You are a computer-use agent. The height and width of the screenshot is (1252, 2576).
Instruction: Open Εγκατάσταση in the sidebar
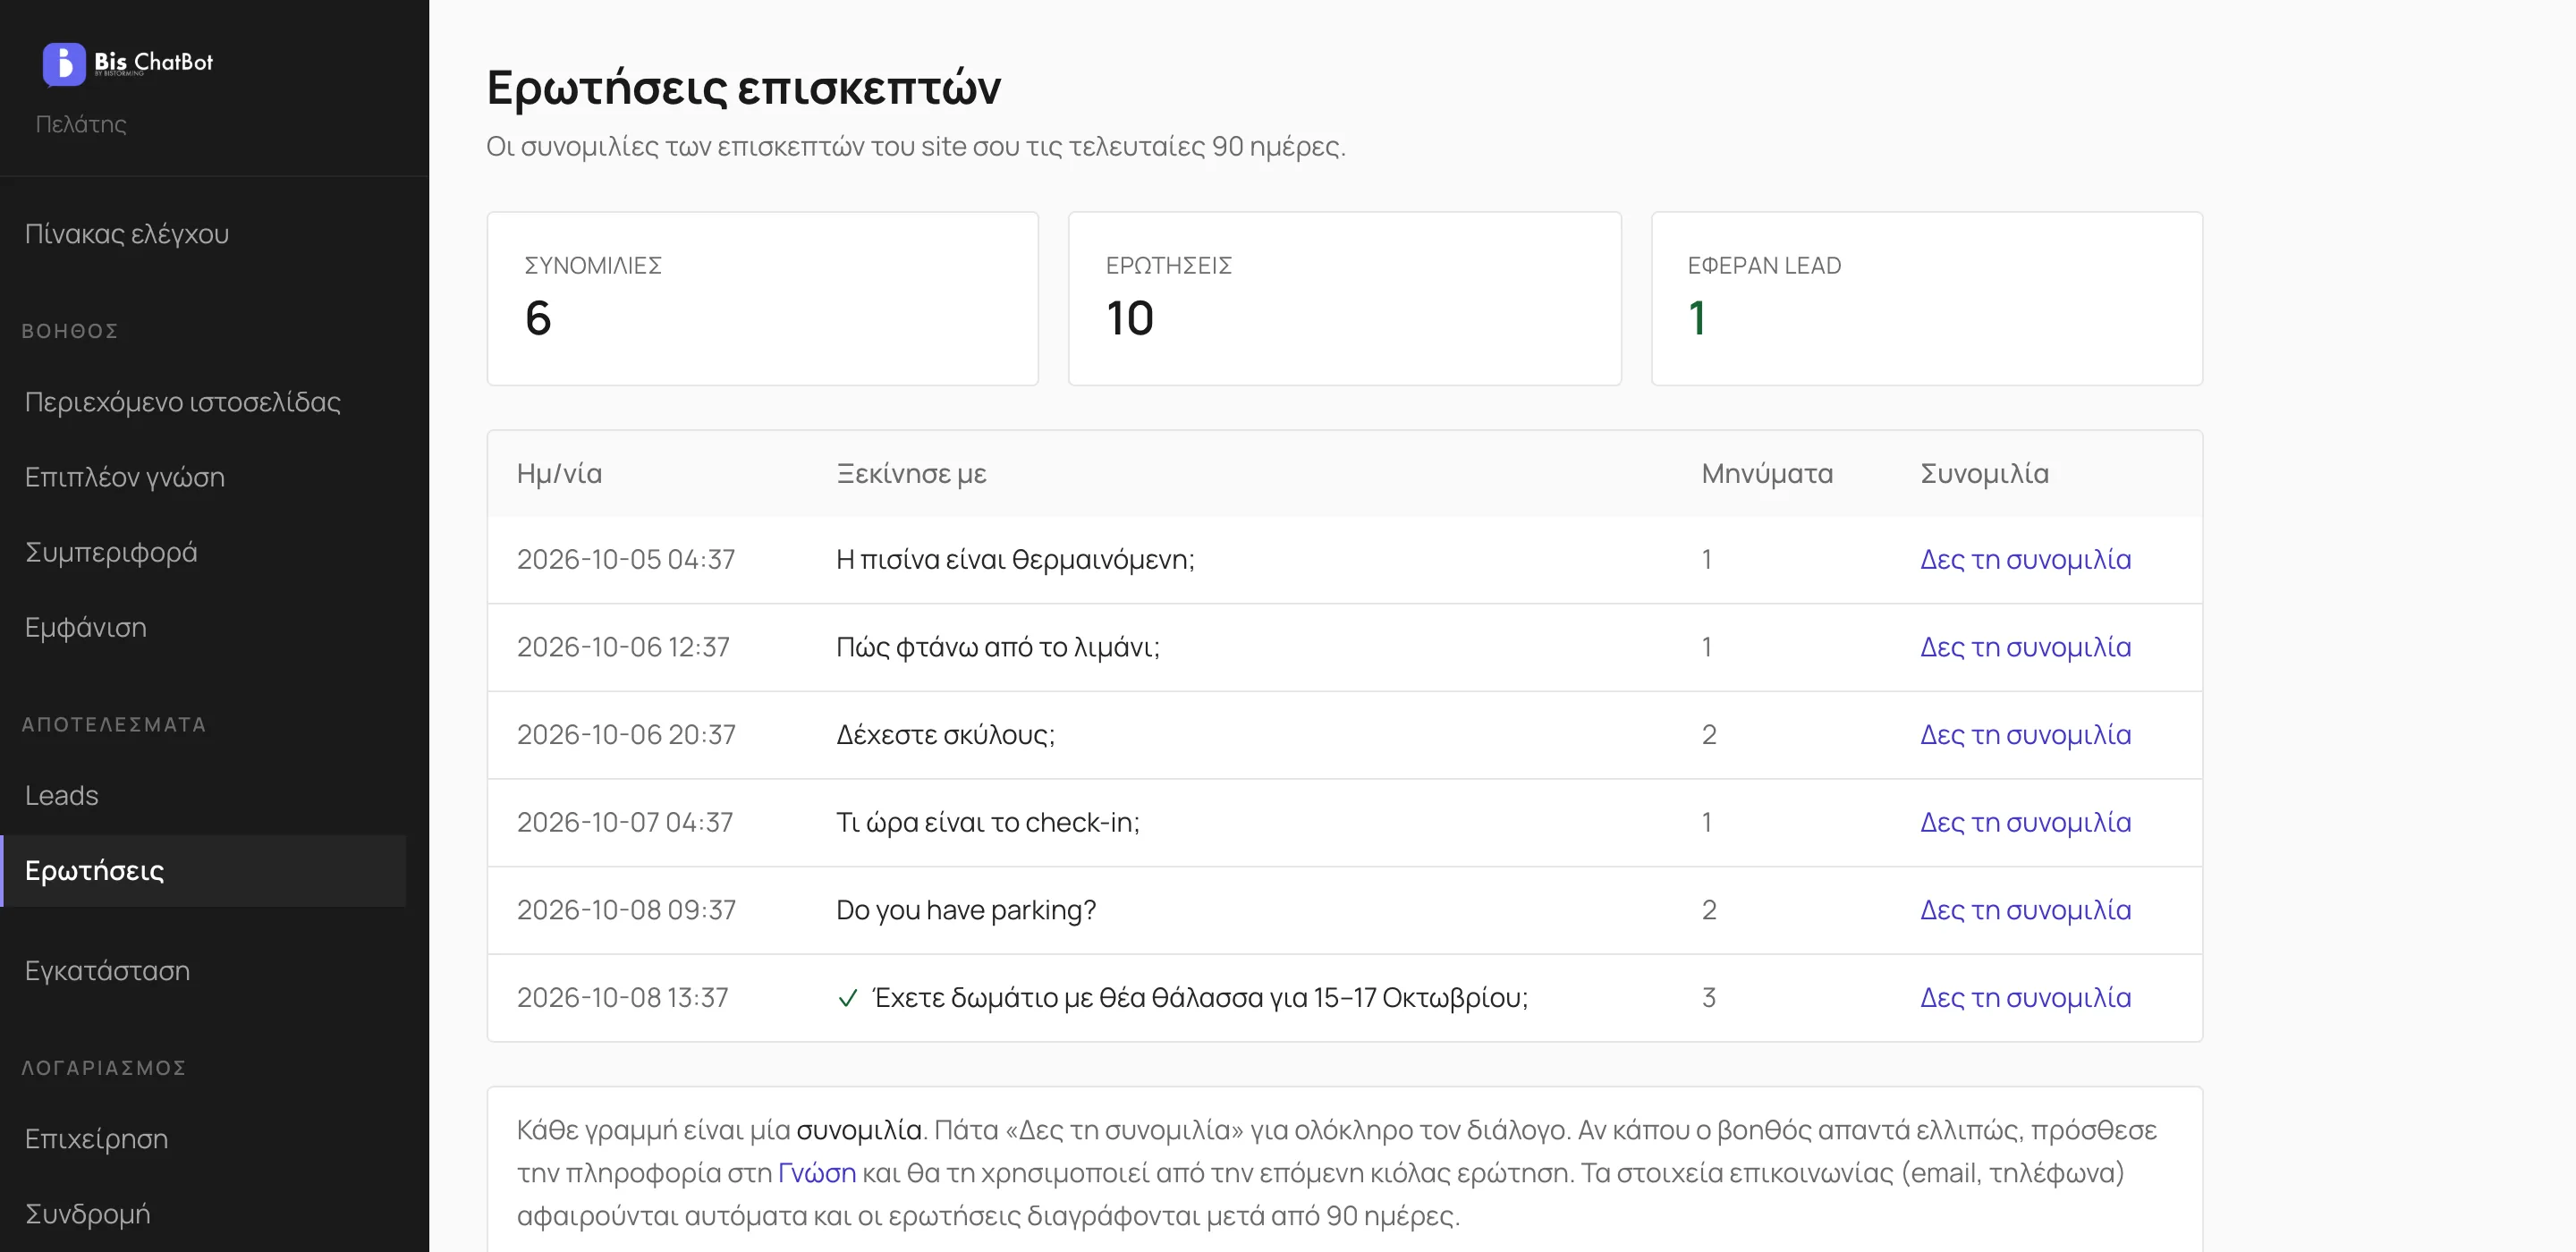click(108, 971)
